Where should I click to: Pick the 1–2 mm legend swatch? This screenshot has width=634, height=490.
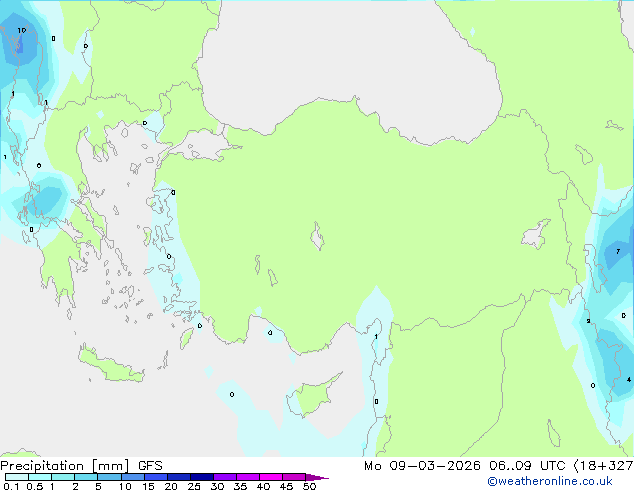pos(63,477)
